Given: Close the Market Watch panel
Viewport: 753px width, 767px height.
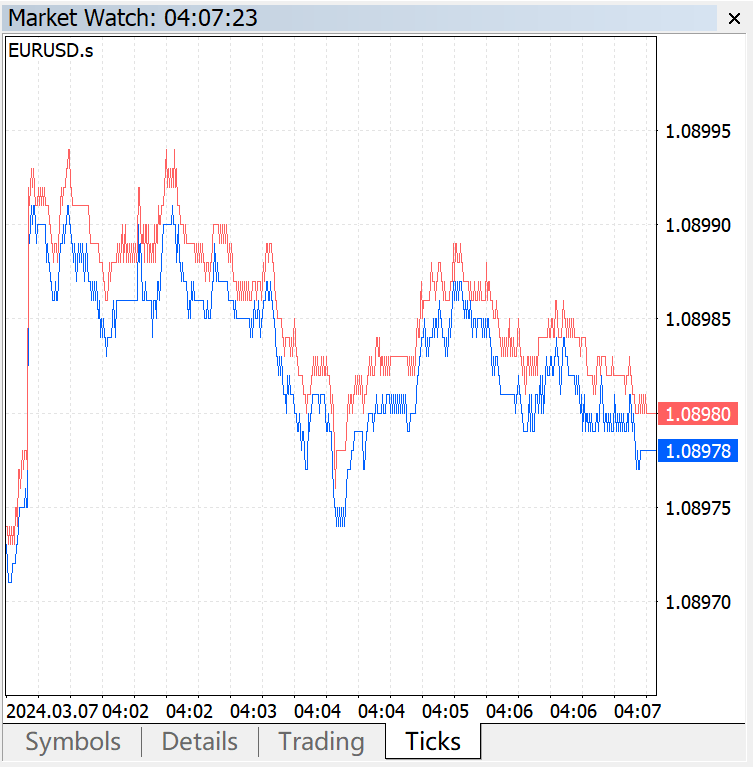Looking at the screenshot, I should click(734, 19).
